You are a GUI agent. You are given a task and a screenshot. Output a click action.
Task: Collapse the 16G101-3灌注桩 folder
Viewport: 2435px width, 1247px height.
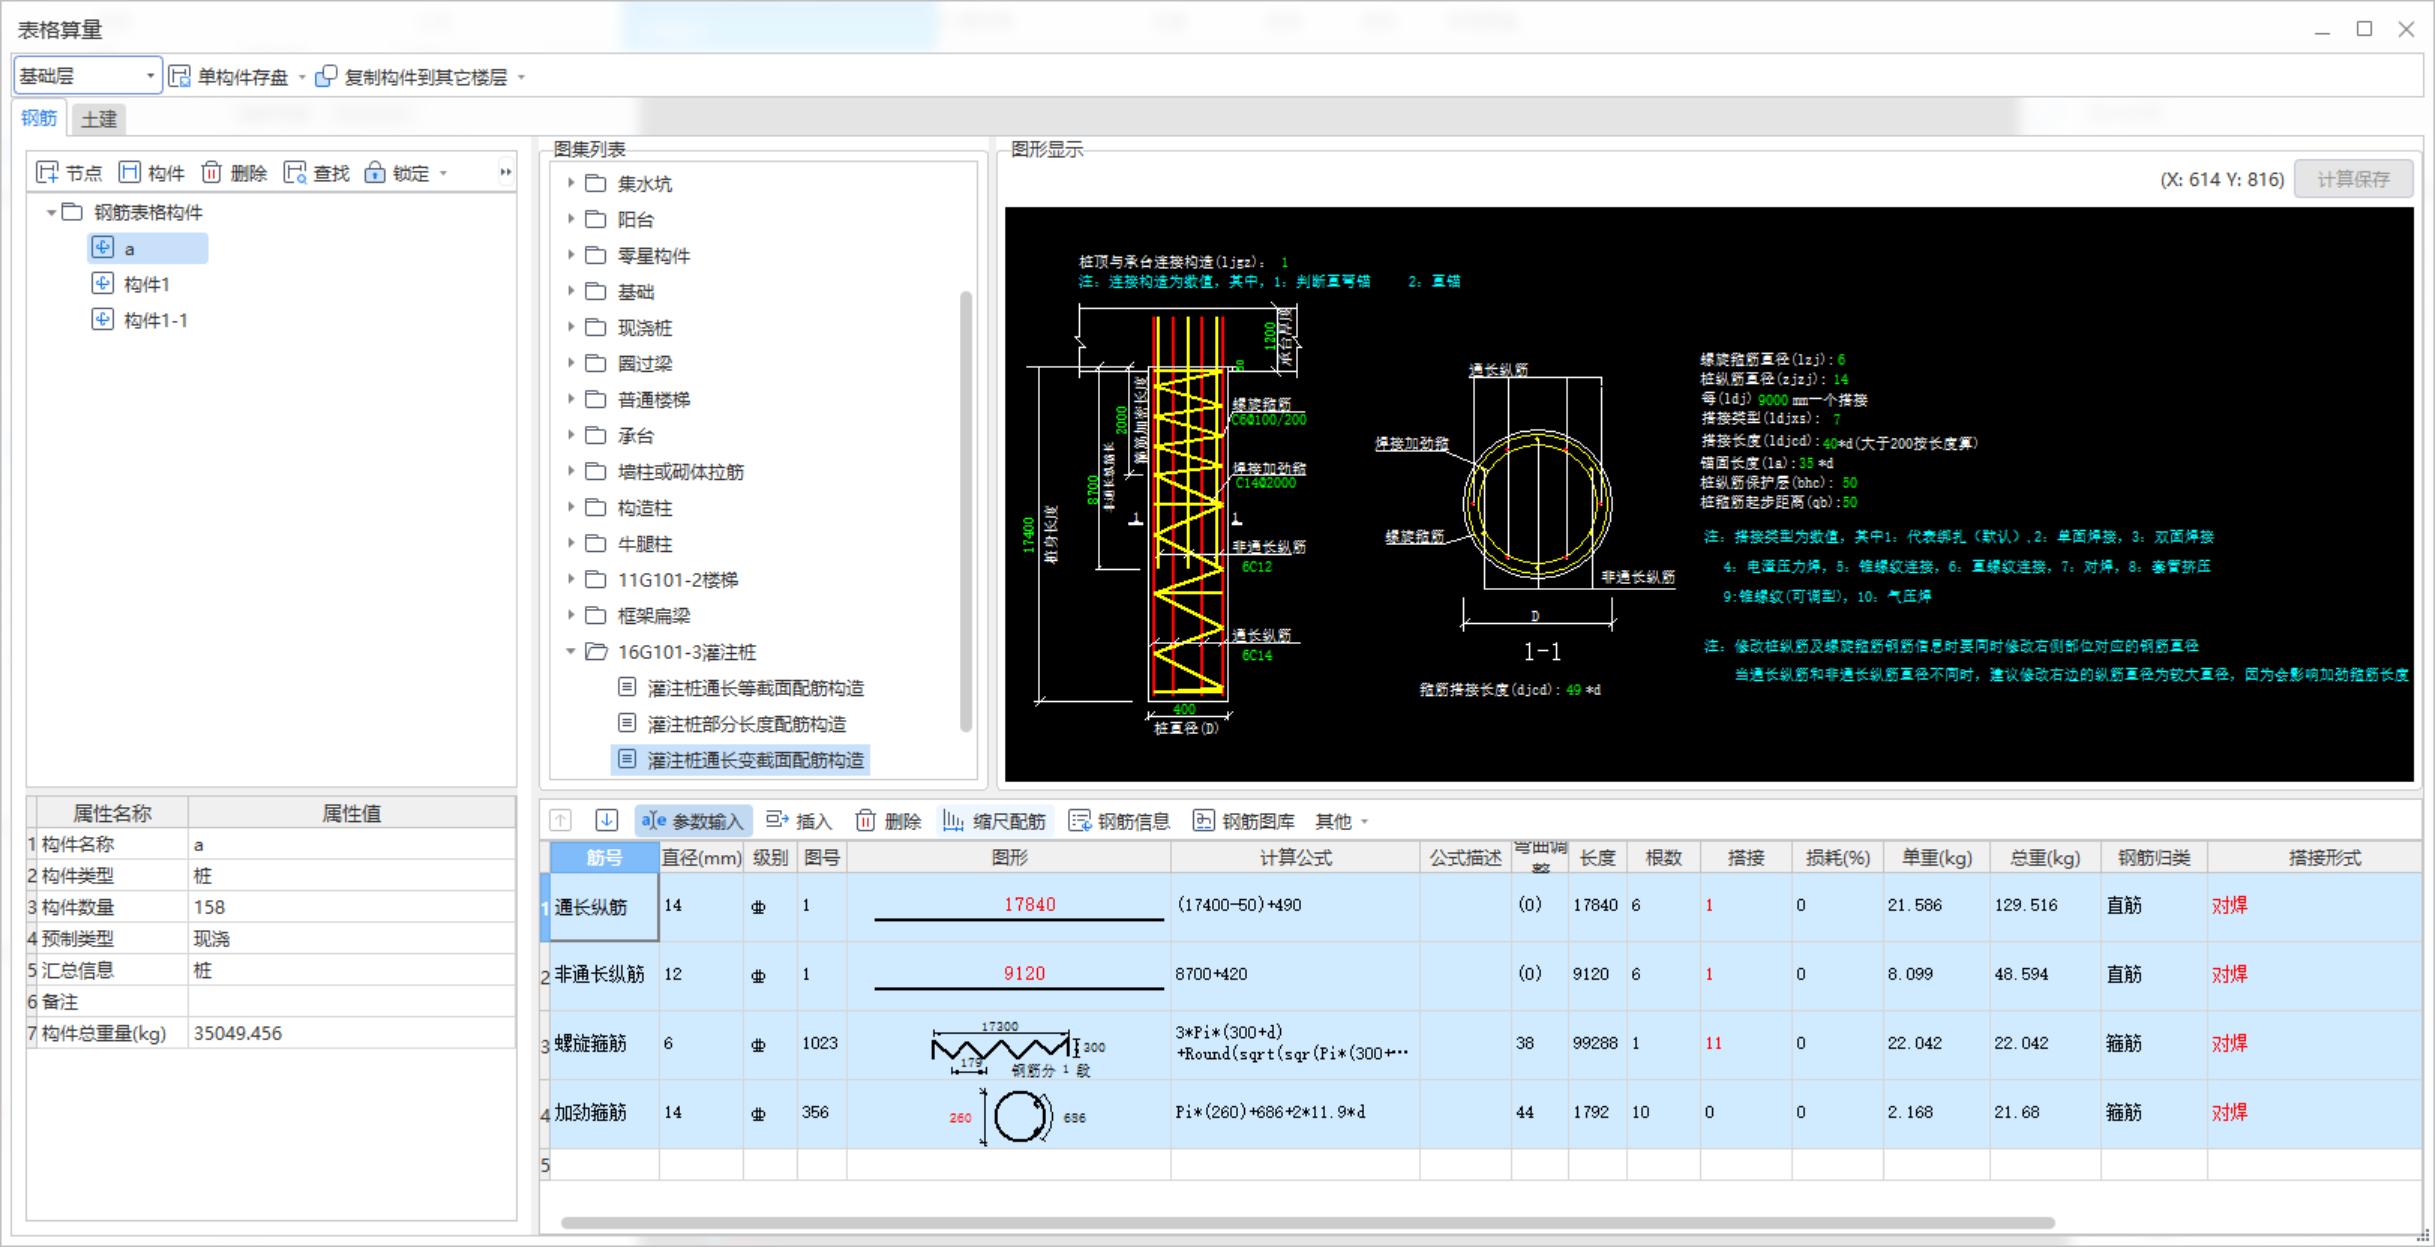[571, 651]
